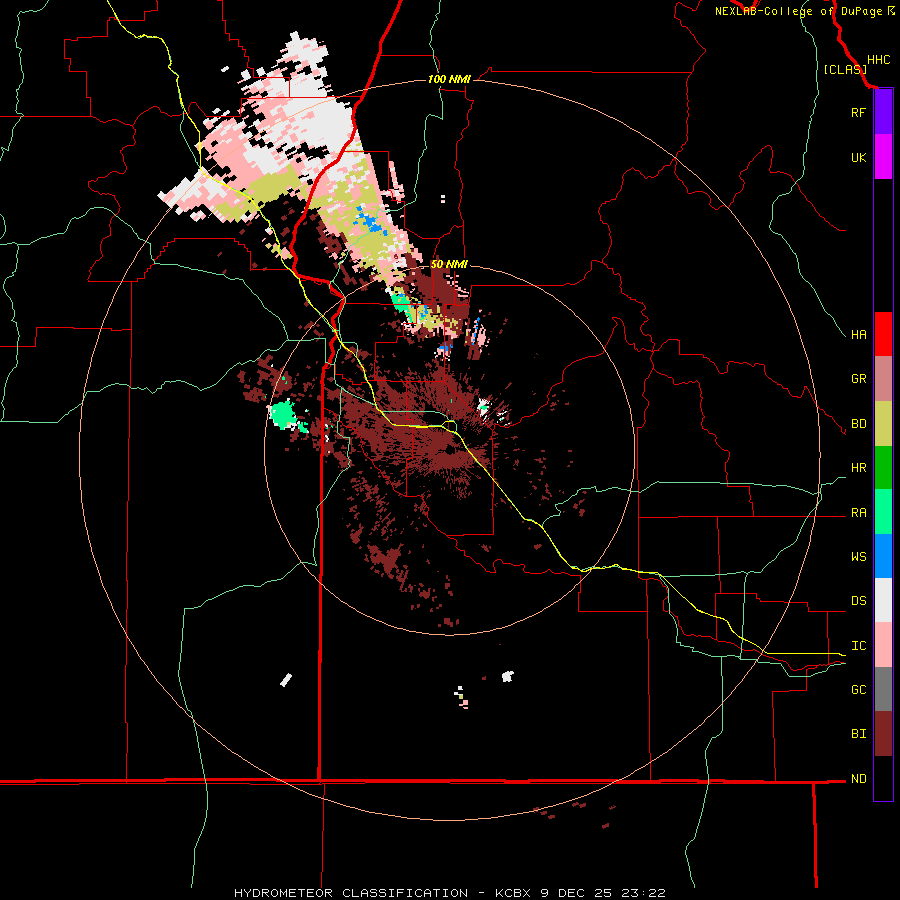This screenshot has height=900, width=900.
Task: Click the UK legend label text
Action: click(x=858, y=157)
